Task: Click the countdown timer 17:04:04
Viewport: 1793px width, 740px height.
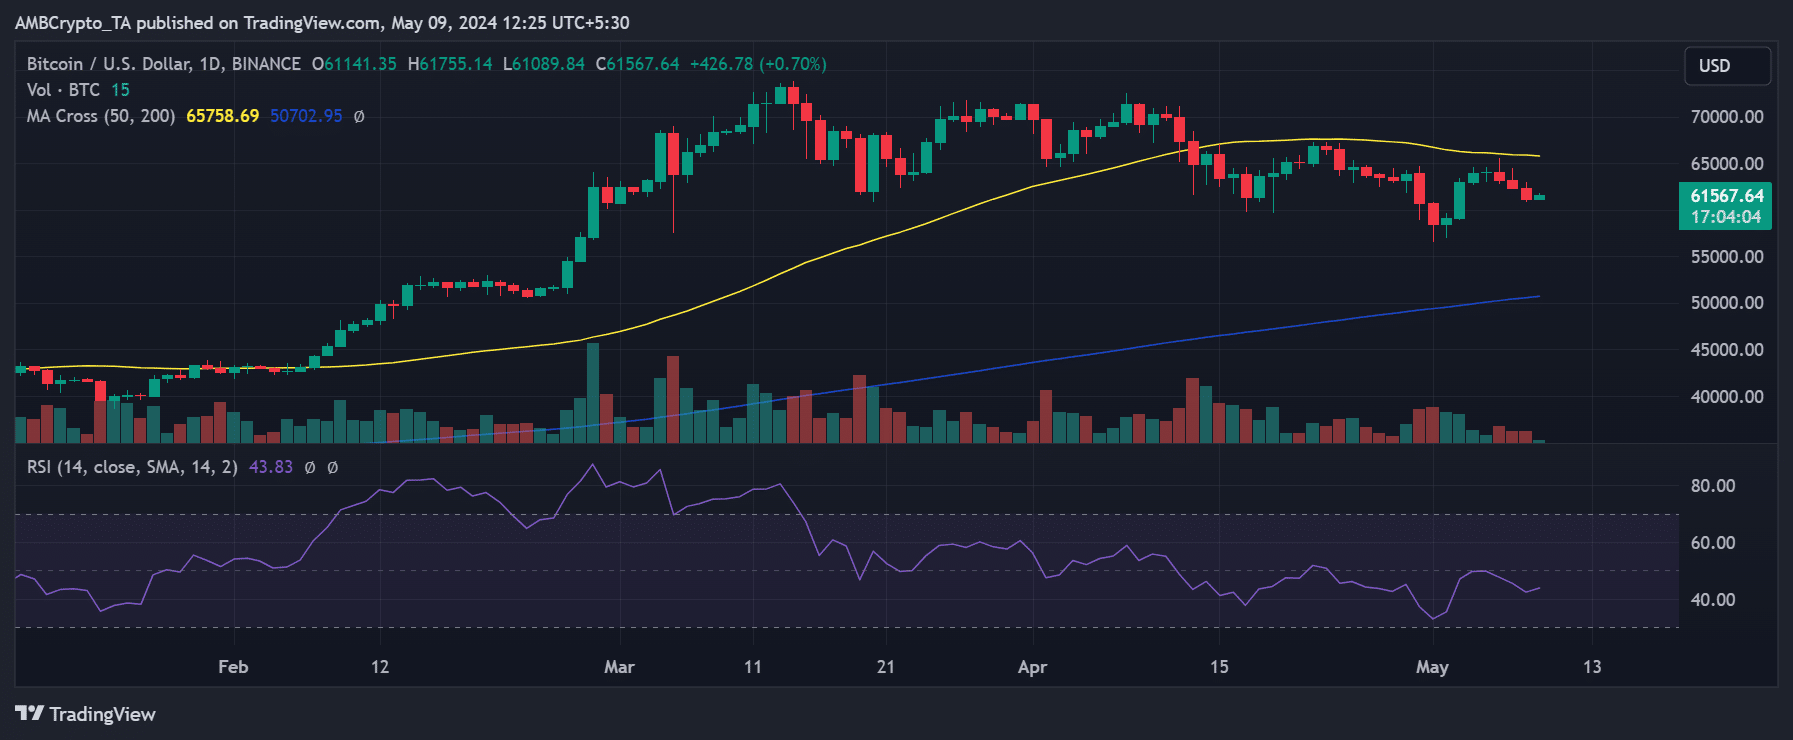Action: [1726, 217]
